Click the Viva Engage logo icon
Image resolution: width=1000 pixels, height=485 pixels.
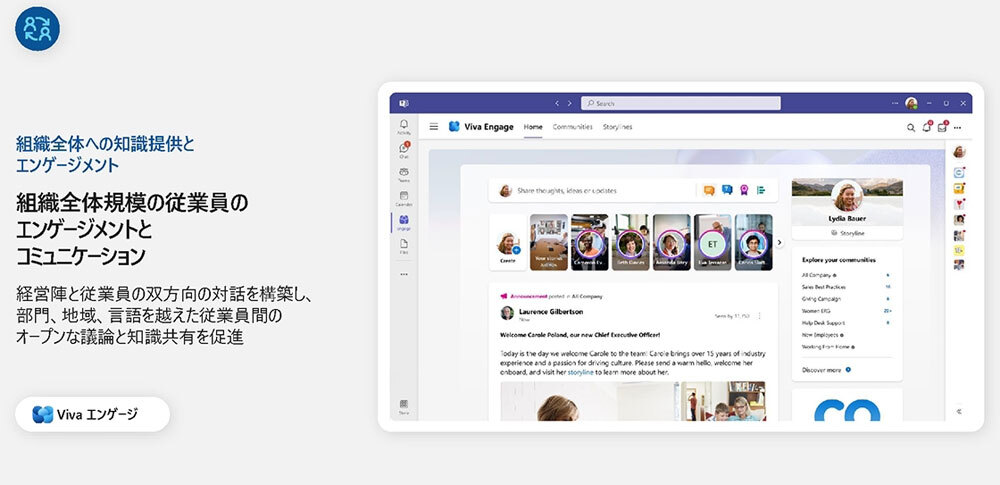pos(454,126)
